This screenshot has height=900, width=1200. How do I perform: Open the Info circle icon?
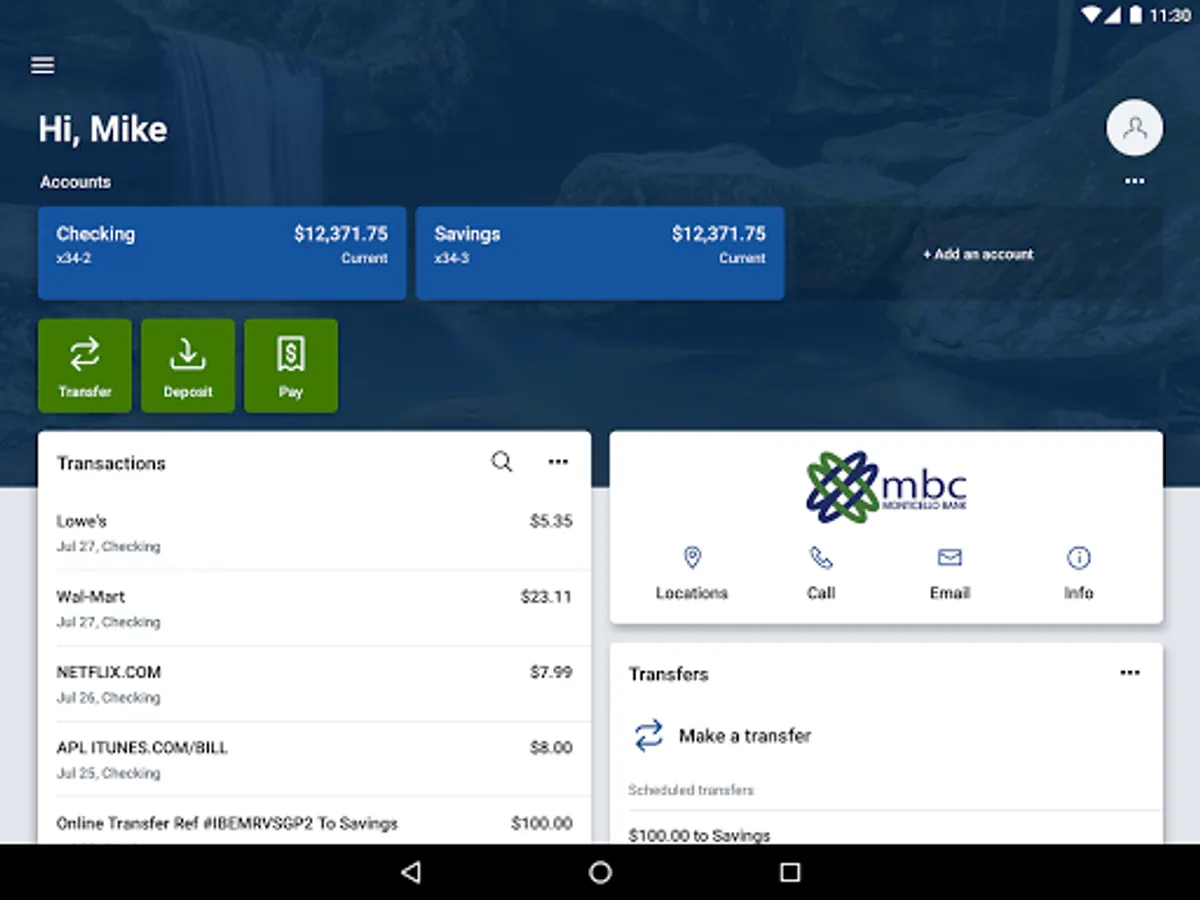[1078, 558]
